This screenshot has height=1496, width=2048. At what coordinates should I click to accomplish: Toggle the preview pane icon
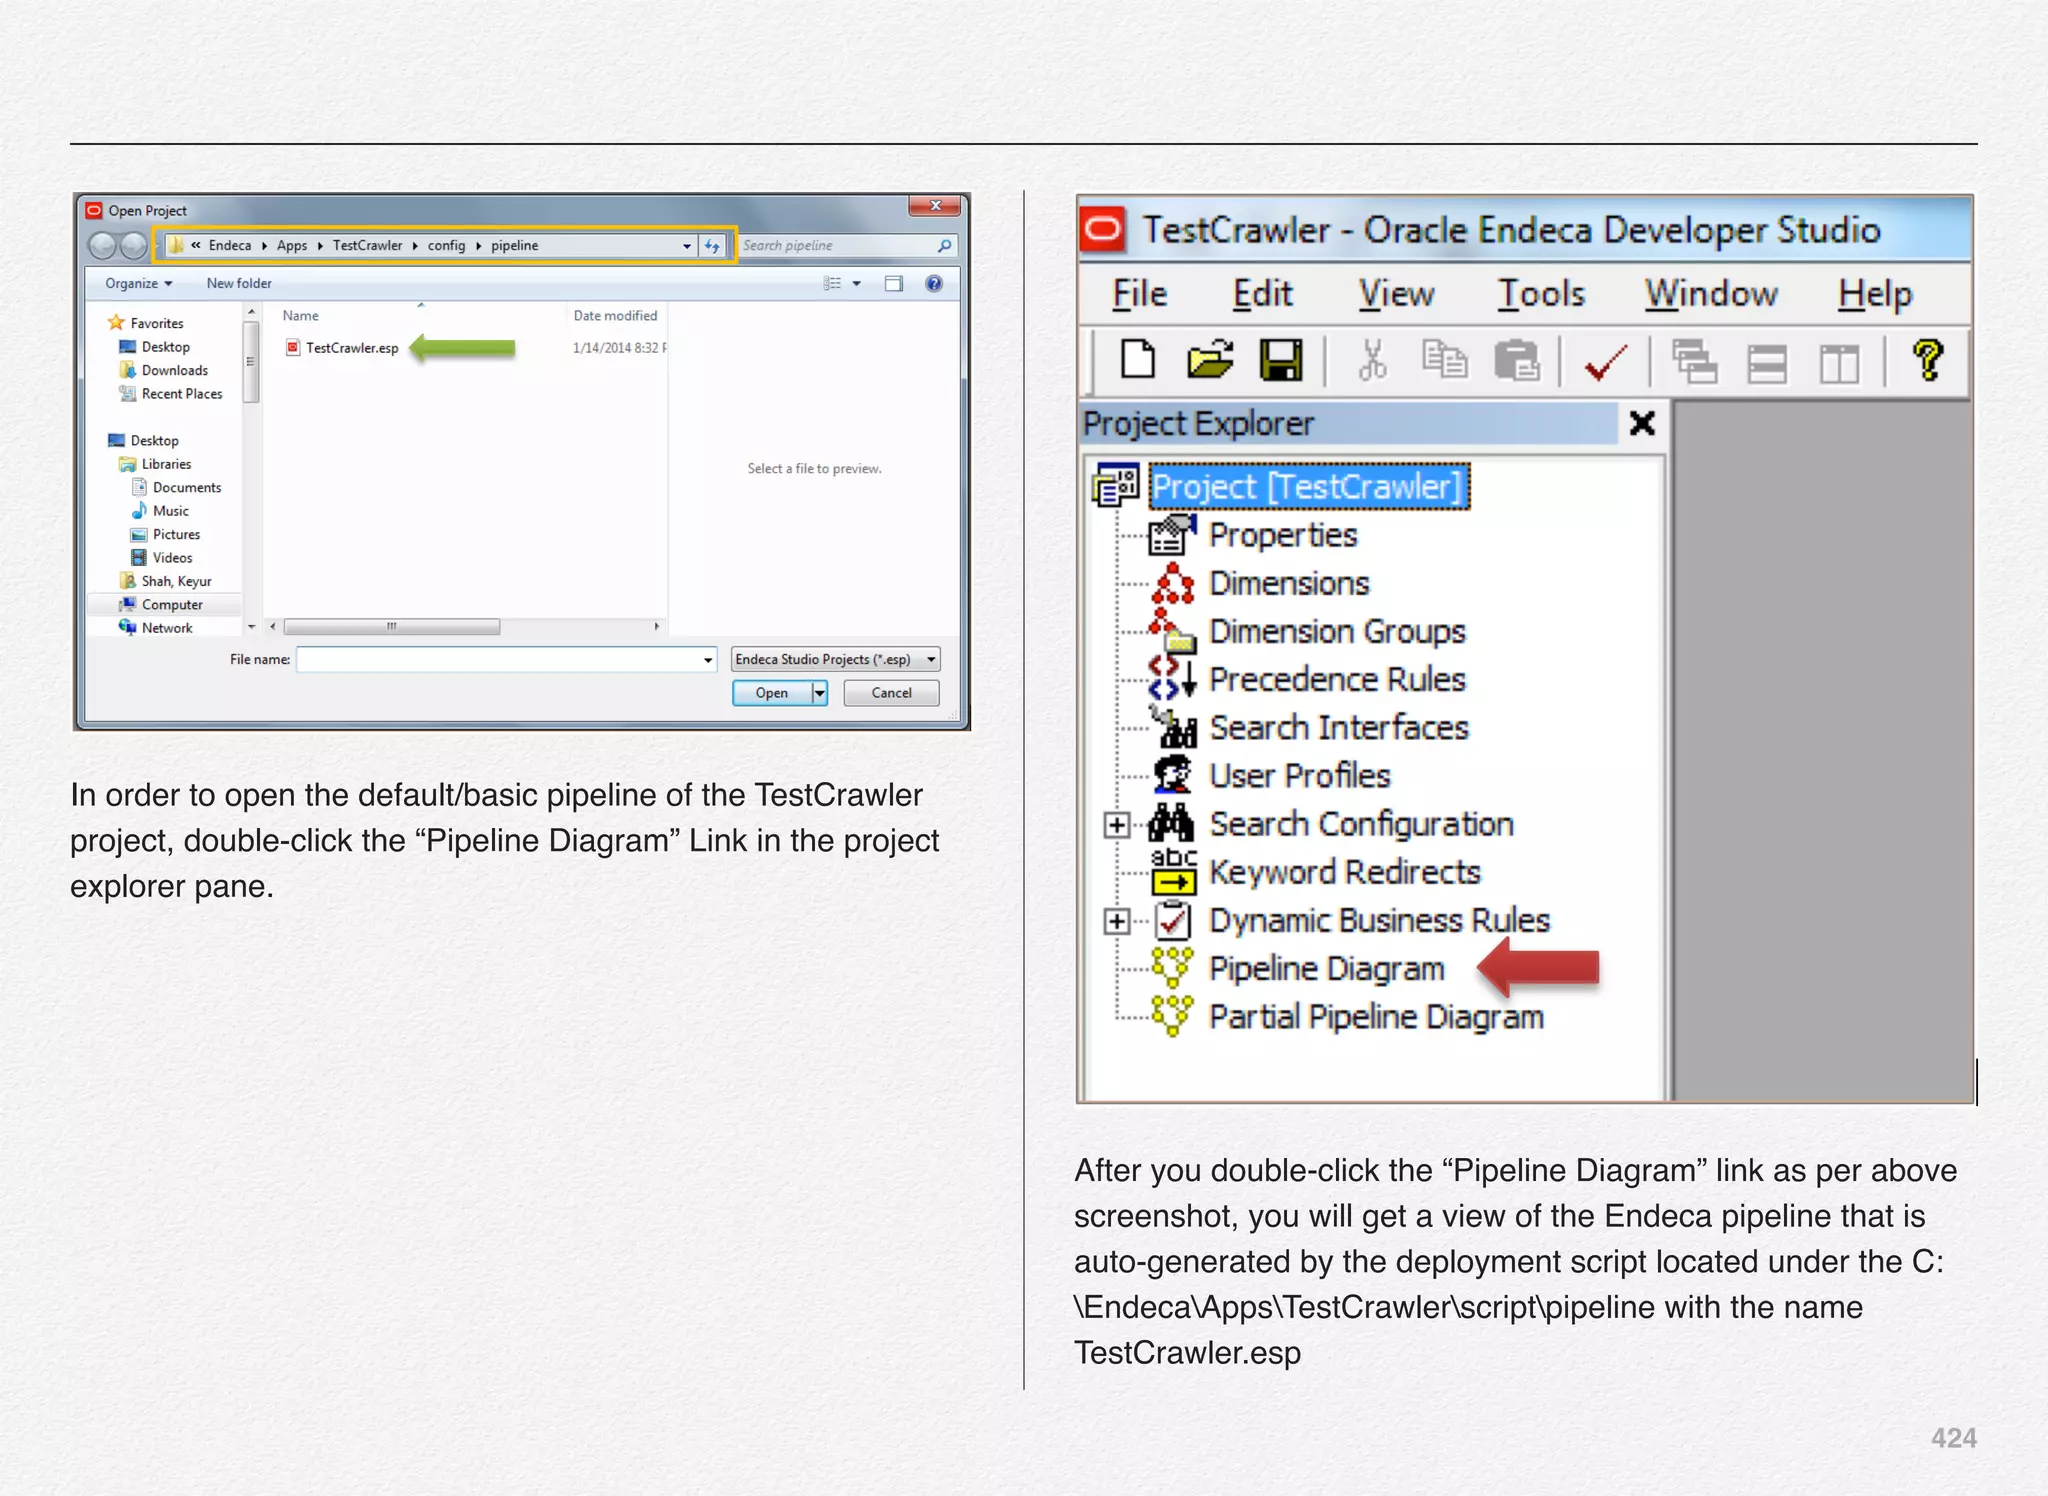click(894, 283)
